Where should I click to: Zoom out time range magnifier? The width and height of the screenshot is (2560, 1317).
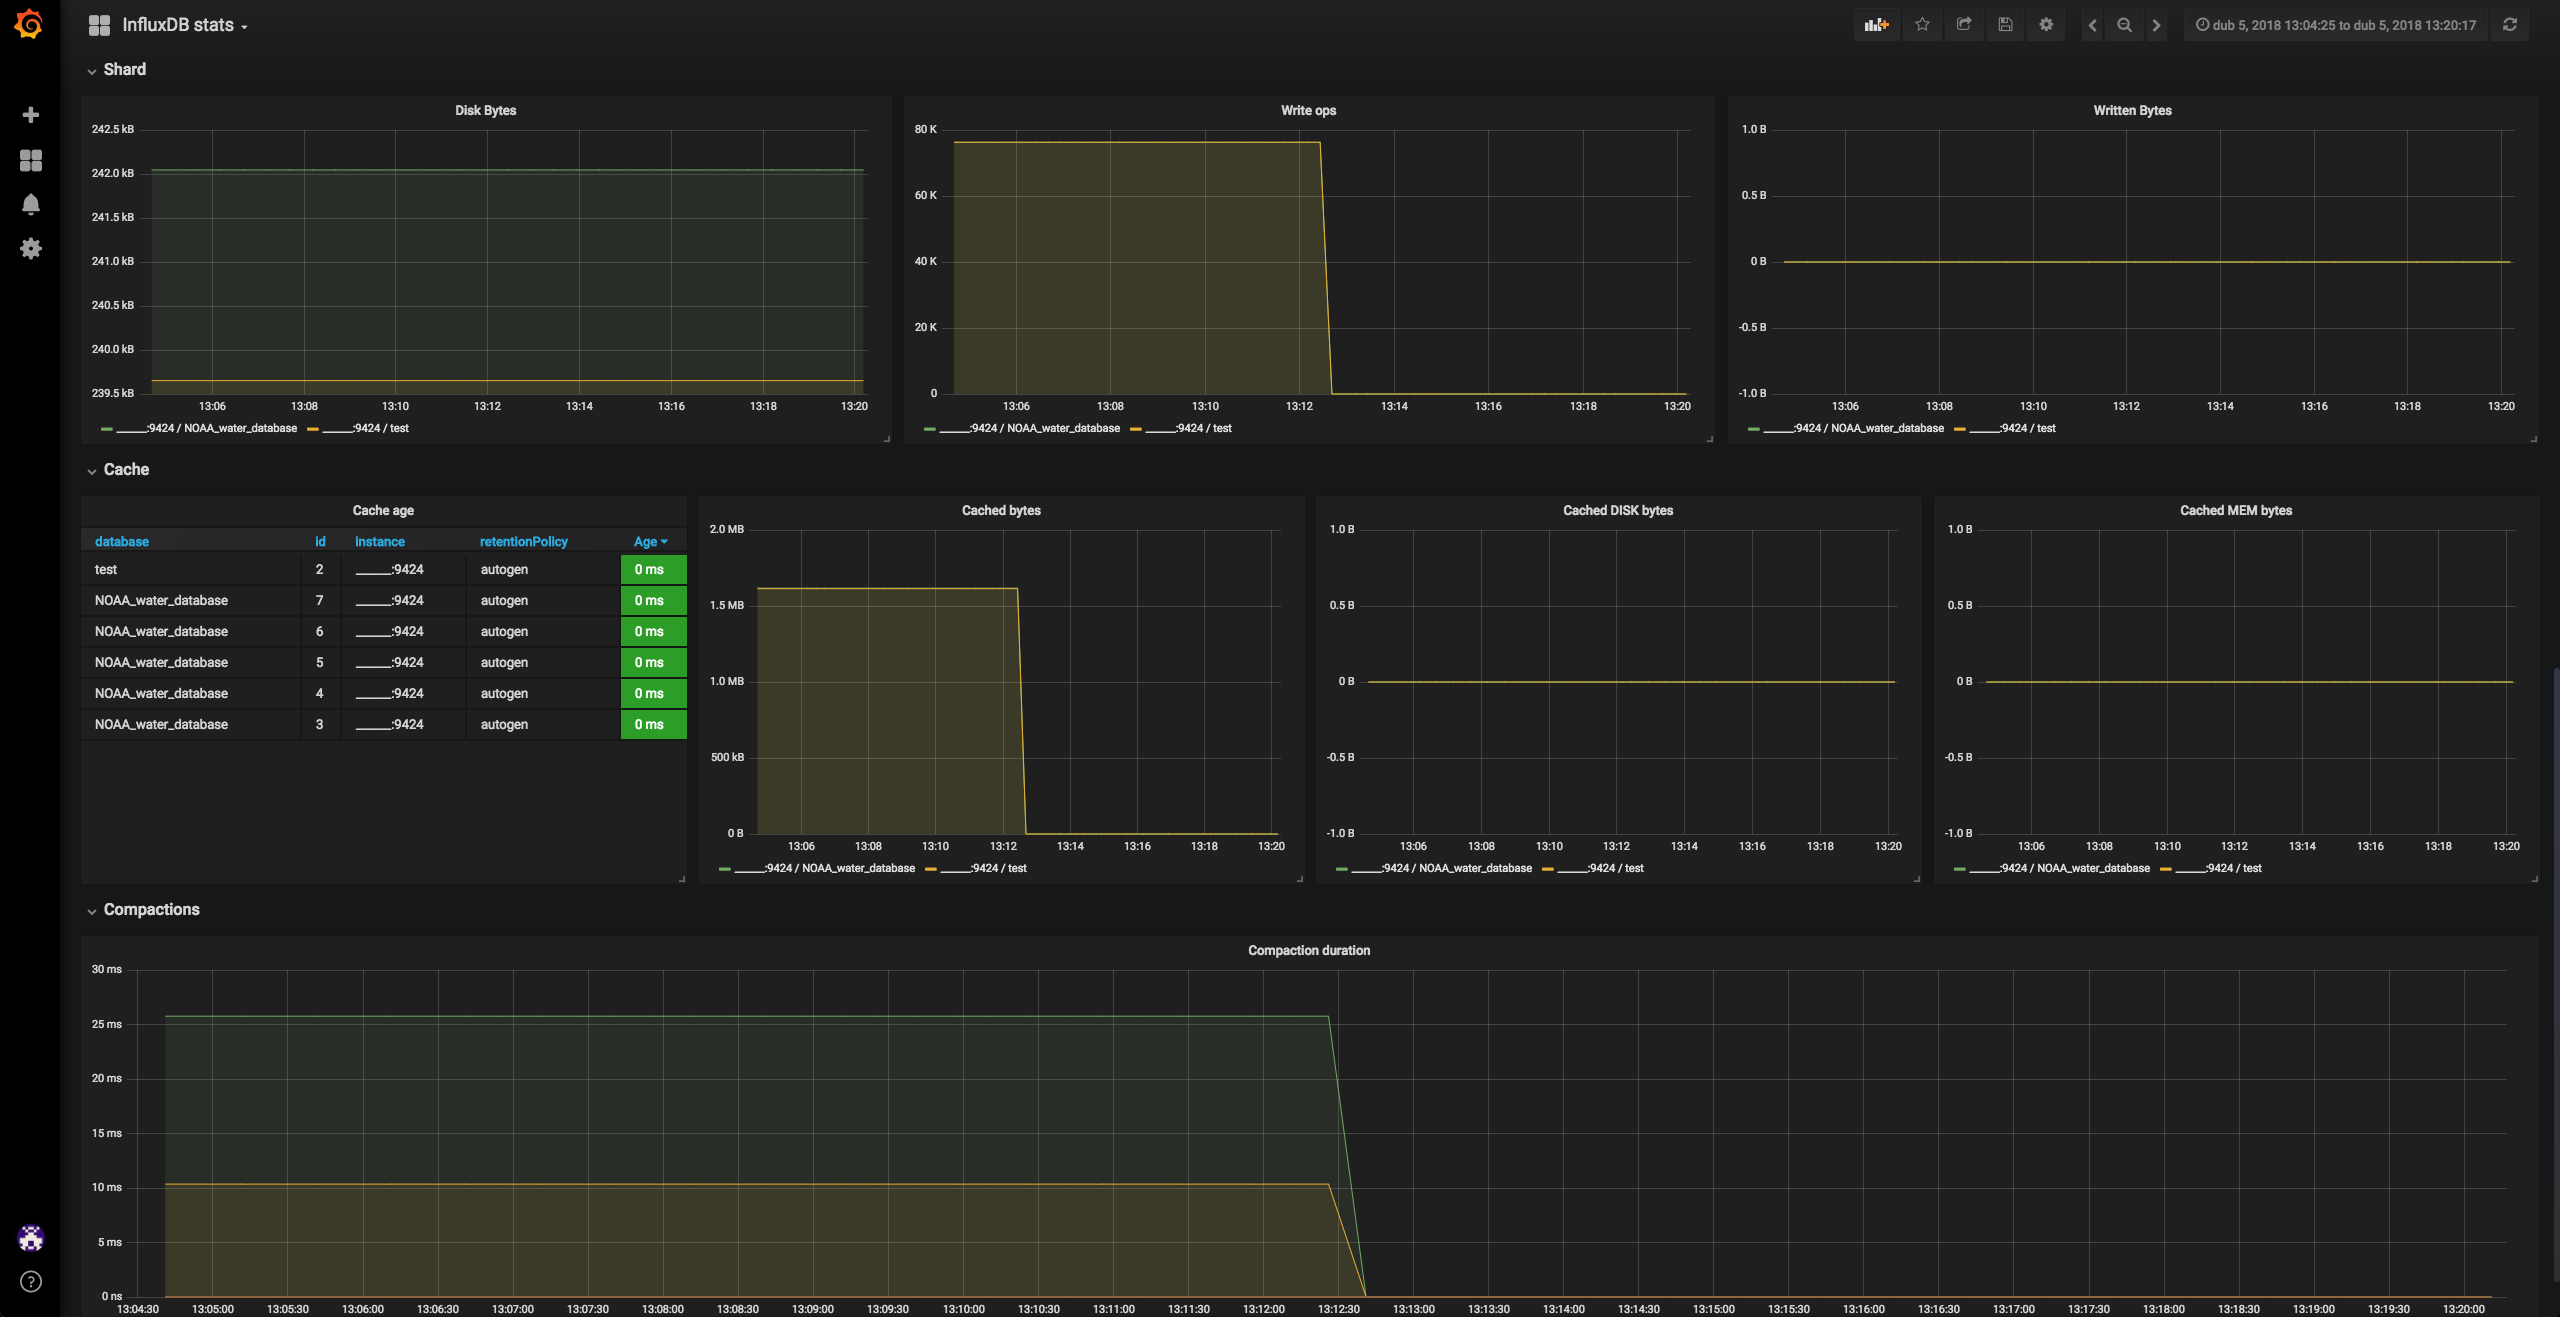2124,25
